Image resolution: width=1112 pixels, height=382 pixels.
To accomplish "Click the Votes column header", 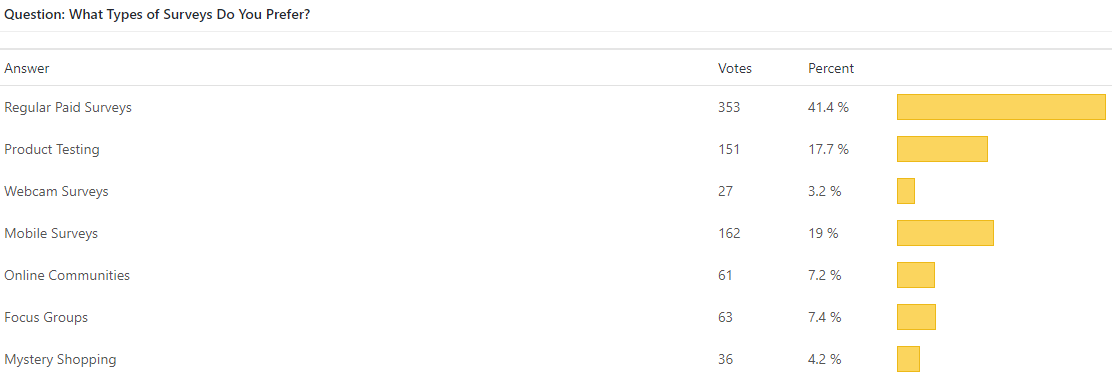I will click(x=735, y=69).
